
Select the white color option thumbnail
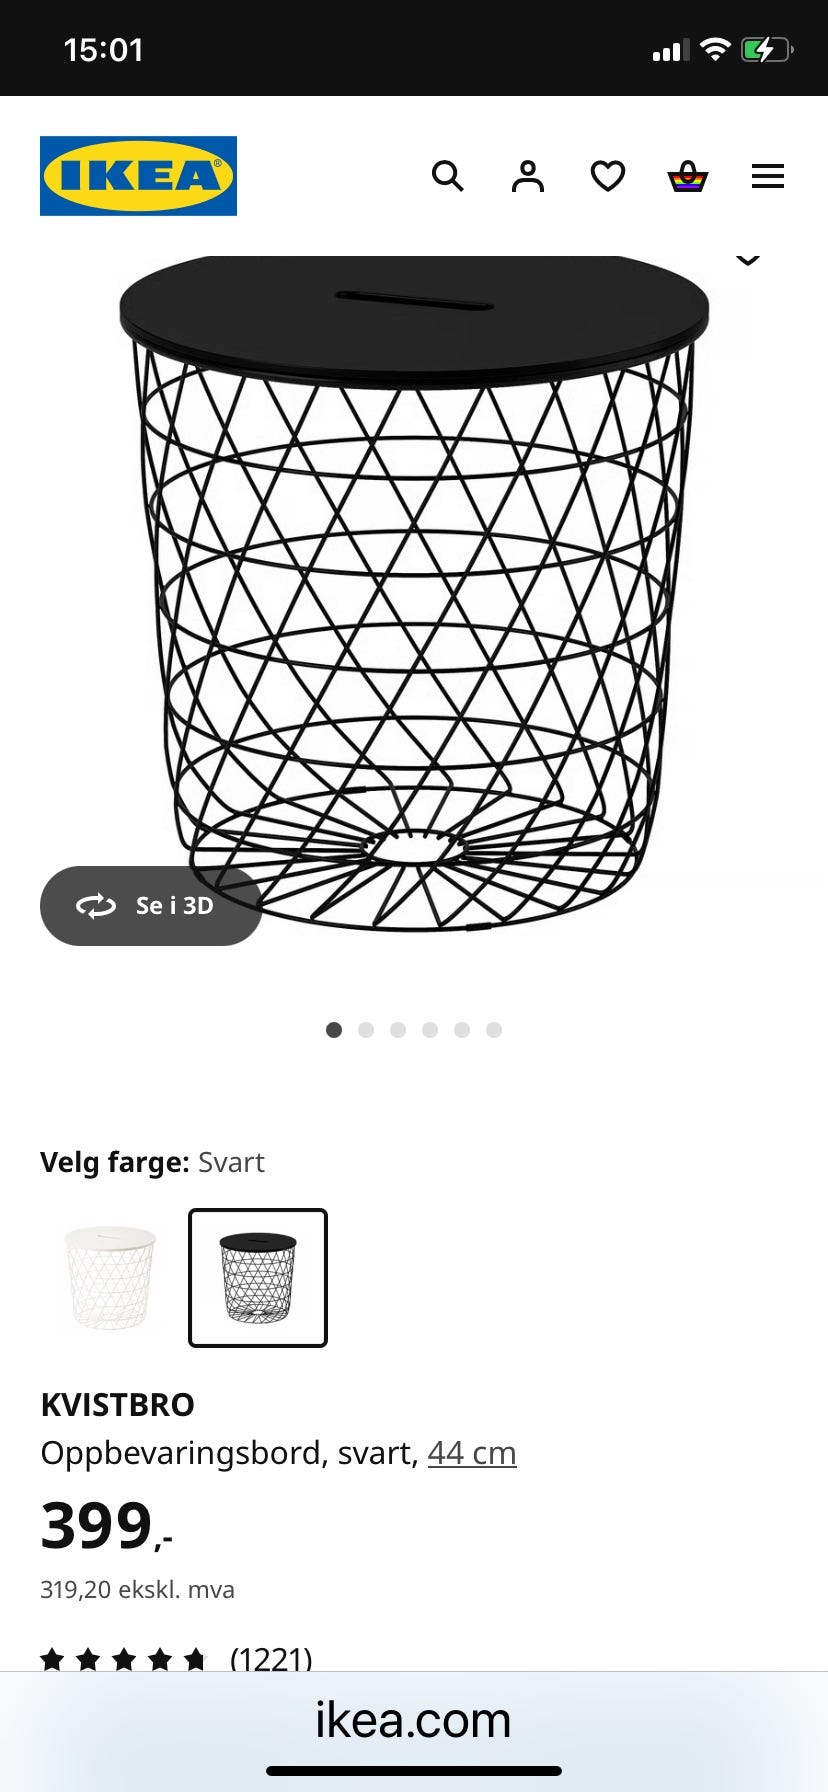pos(110,1278)
